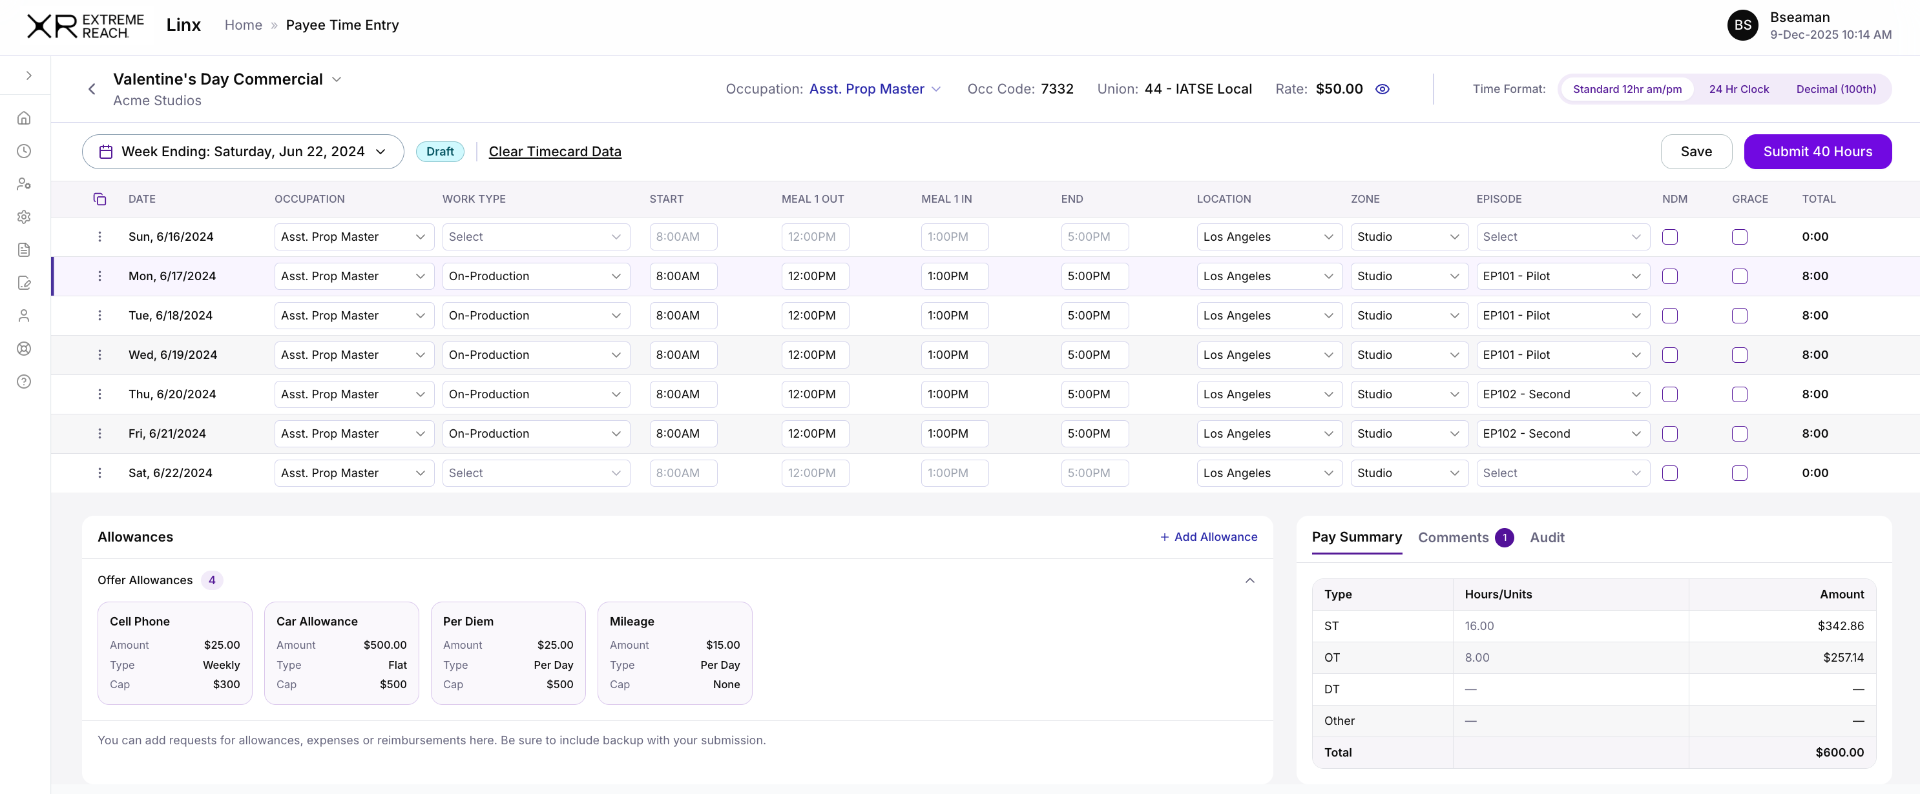This screenshot has width=1920, height=794.
Task: Collapse the Offer Allowances section
Action: (1250, 580)
